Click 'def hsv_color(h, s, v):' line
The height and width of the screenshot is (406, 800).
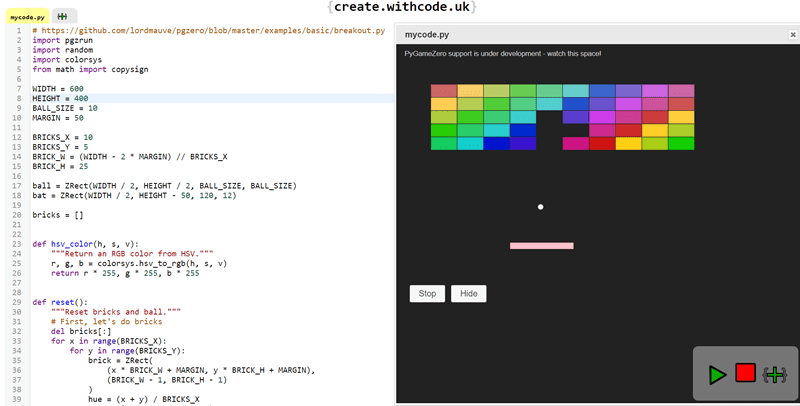click(85, 244)
